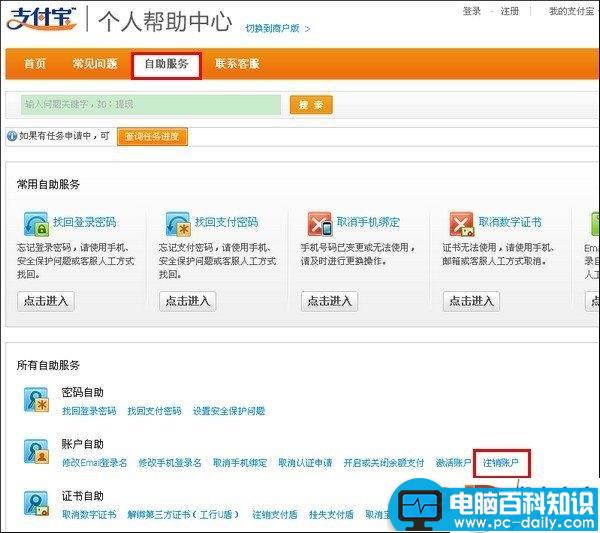Click the Alipay logo
This screenshot has width=600, height=533.
(x=41, y=18)
